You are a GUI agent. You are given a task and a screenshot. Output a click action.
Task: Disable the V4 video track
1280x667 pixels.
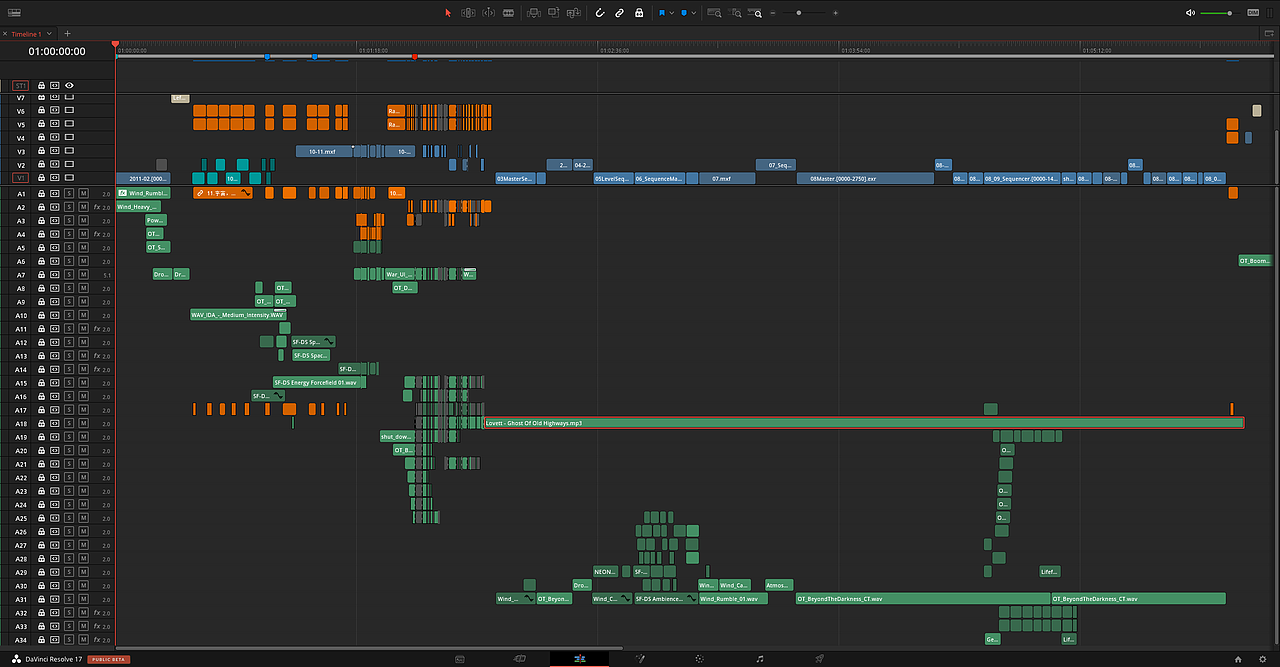click(x=69, y=138)
